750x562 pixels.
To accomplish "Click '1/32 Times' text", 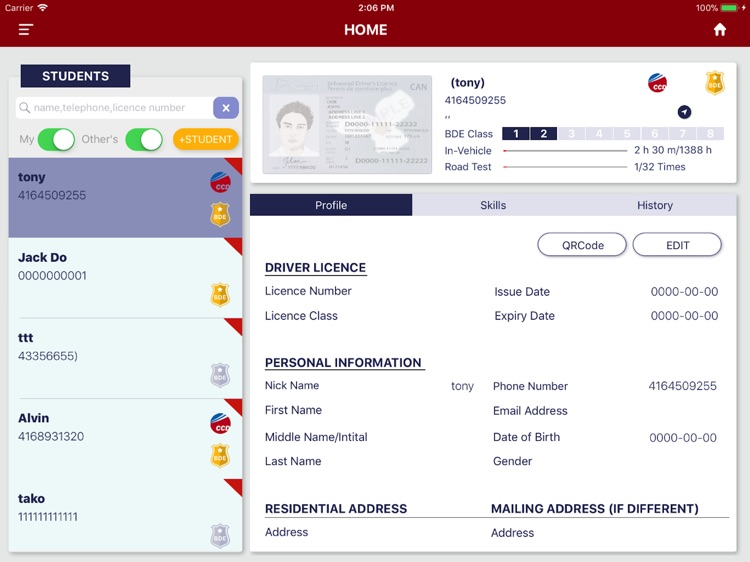I will [660, 167].
